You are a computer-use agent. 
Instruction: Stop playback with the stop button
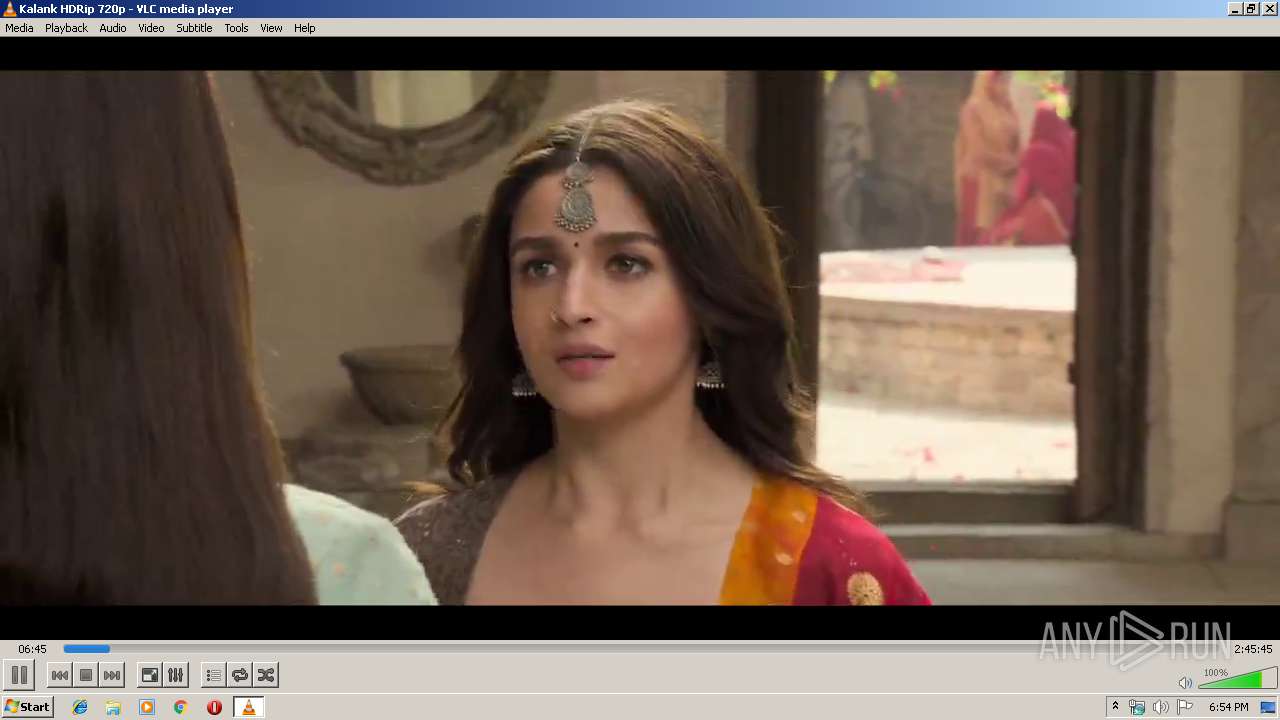click(x=86, y=675)
